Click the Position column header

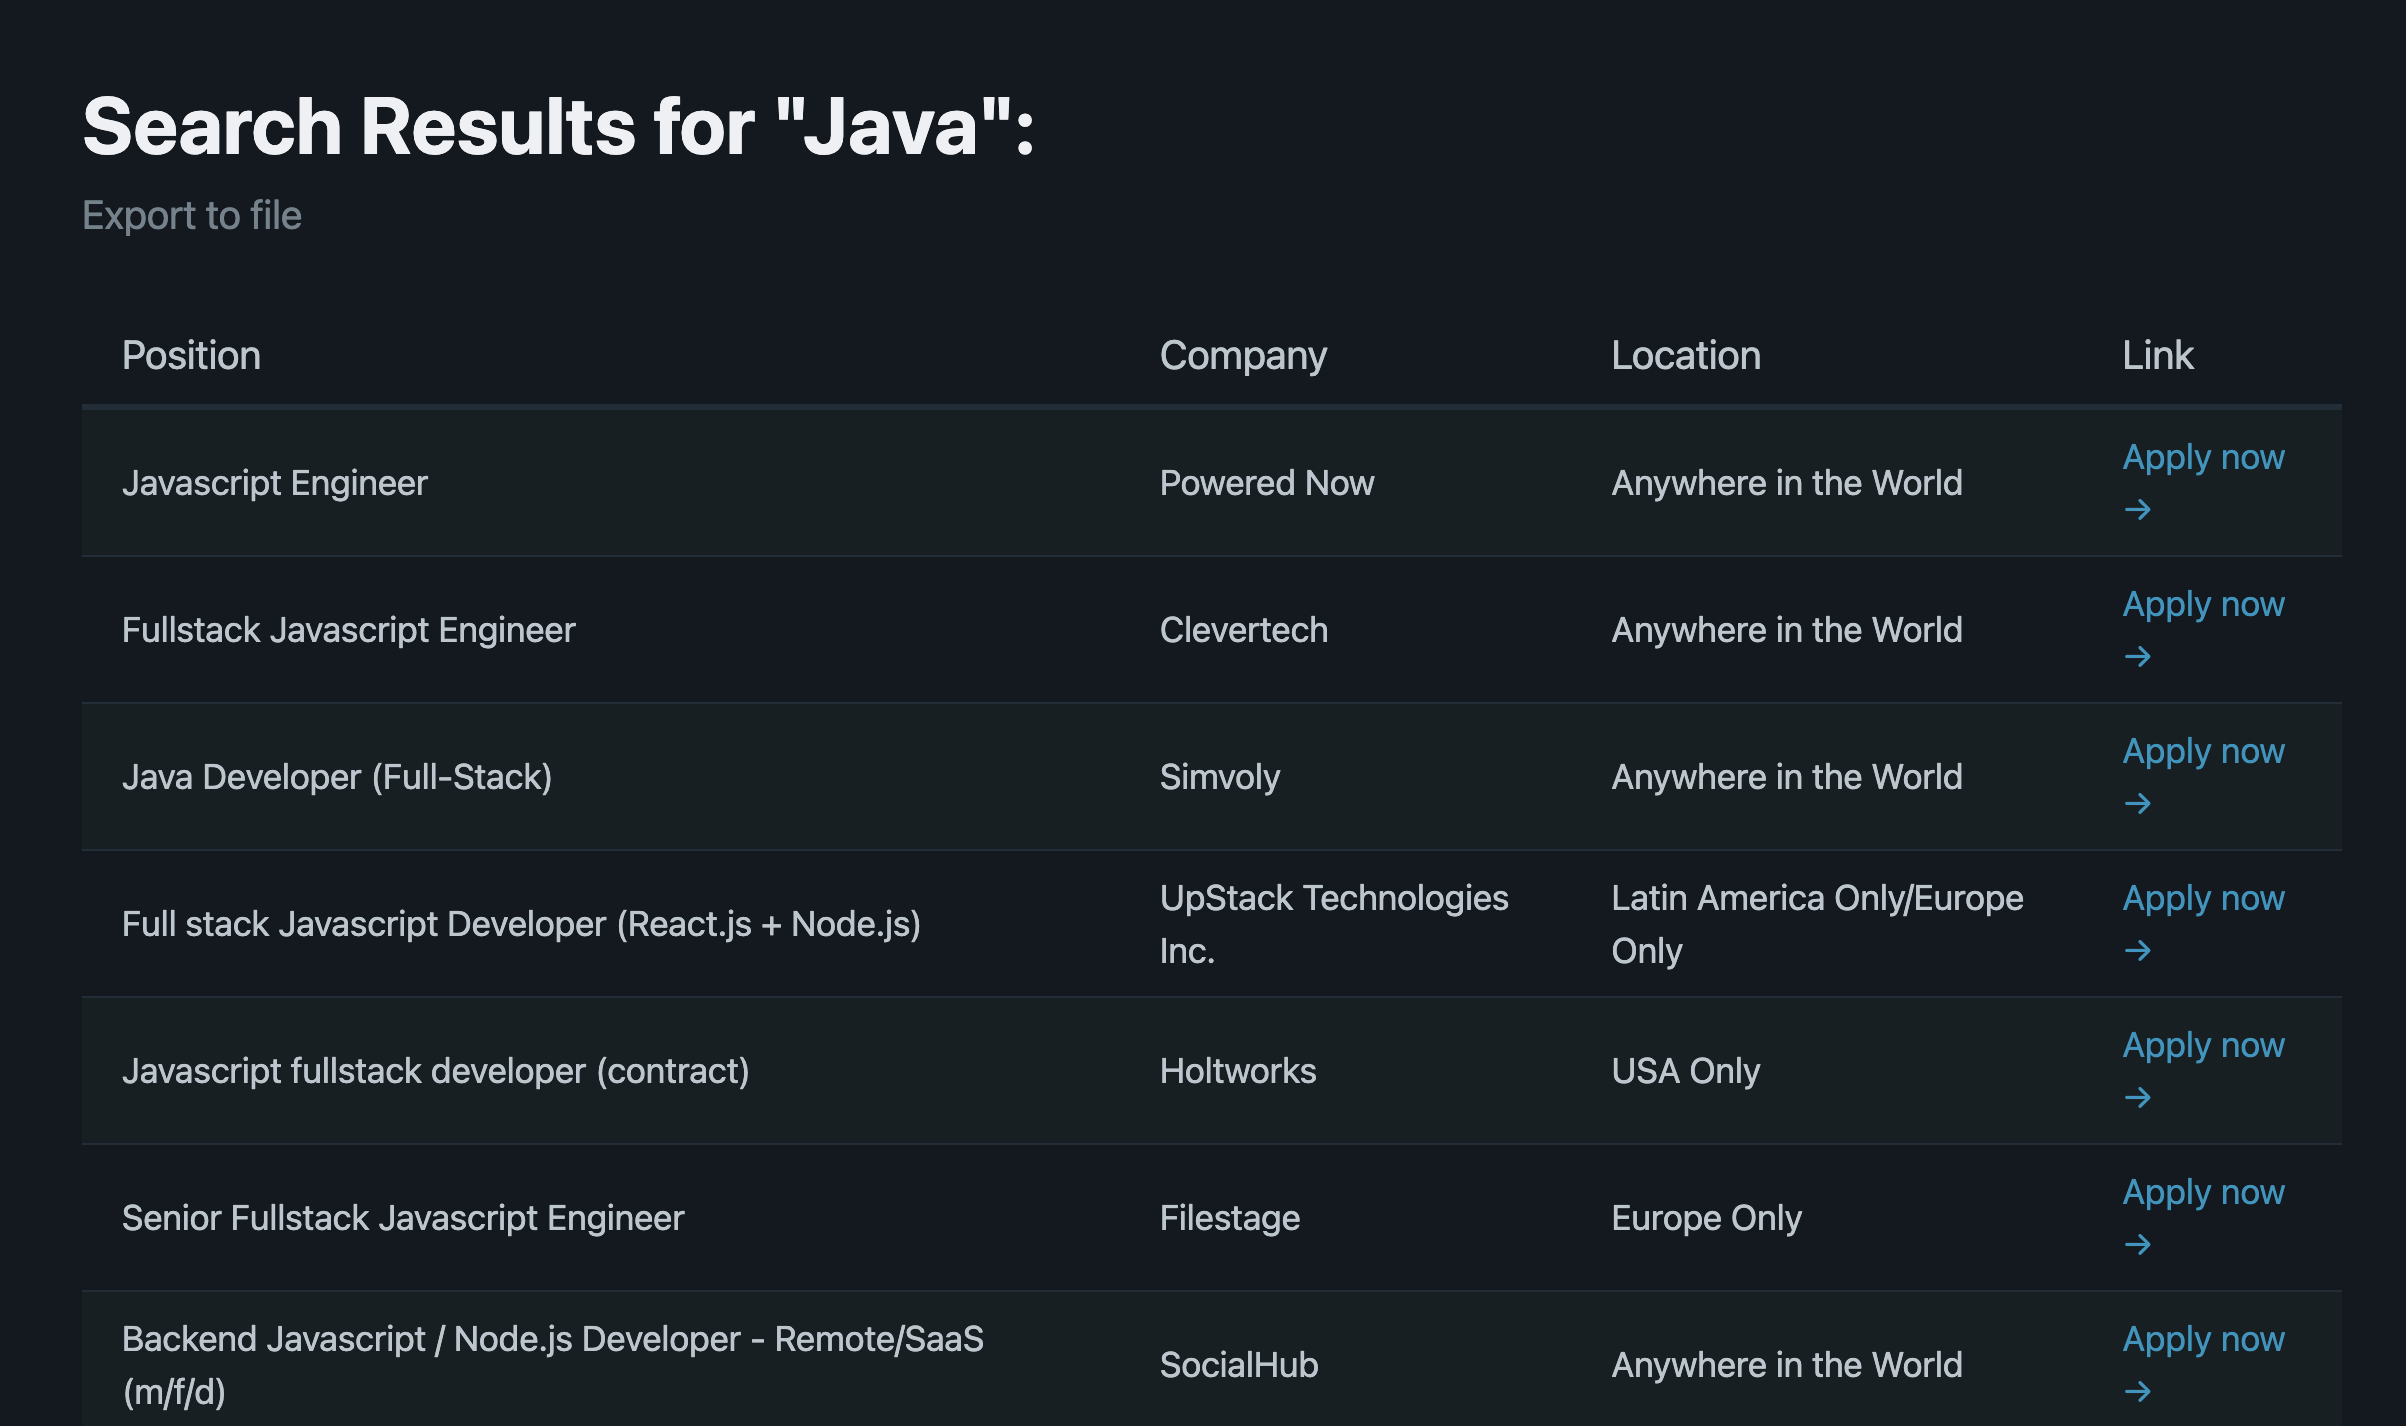pyautogui.click(x=191, y=356)
